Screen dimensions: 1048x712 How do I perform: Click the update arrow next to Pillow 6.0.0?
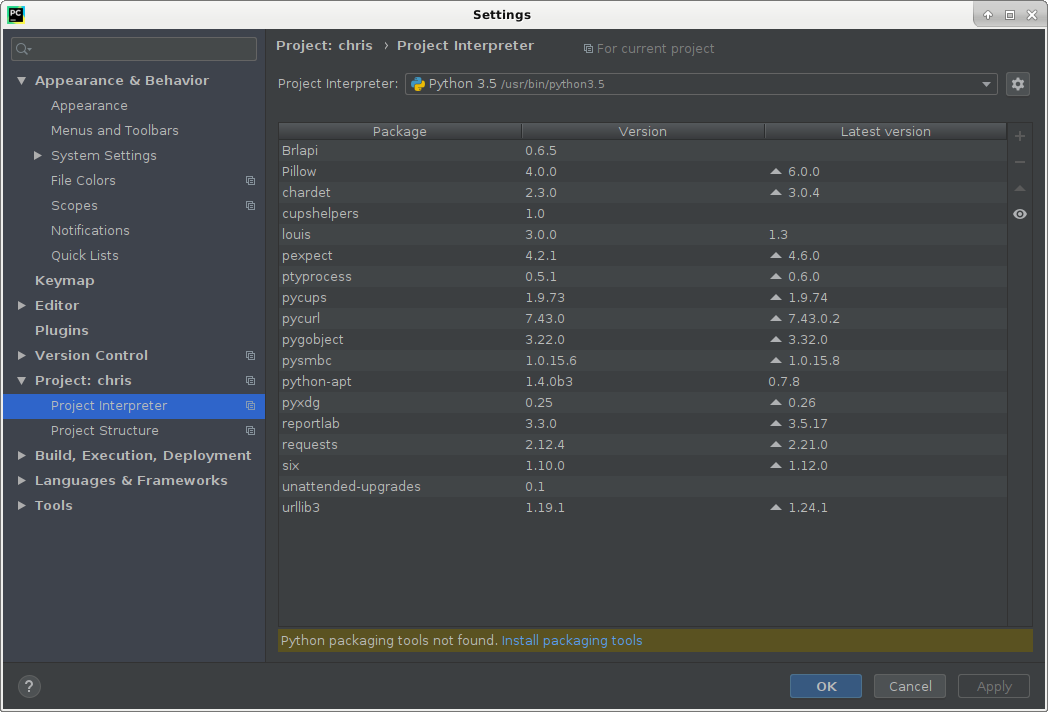[775, 172]
